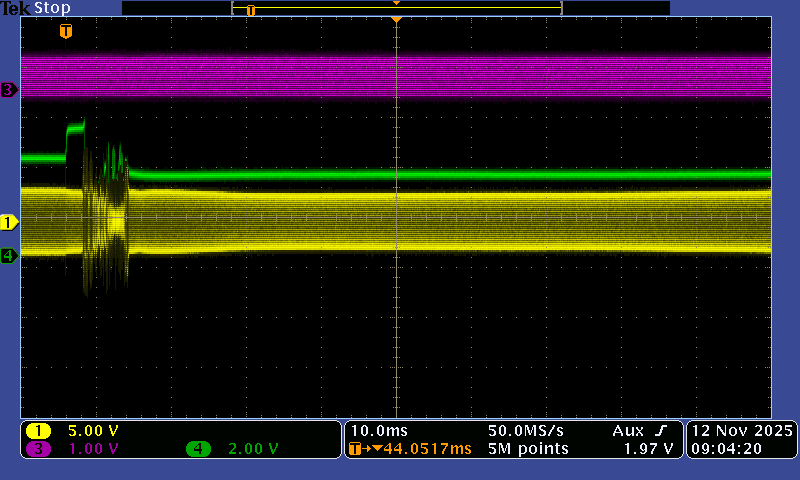Click the yellow channel 1 badge
Image resolution: width=800 pixels, height=480 pixels.
39,431
